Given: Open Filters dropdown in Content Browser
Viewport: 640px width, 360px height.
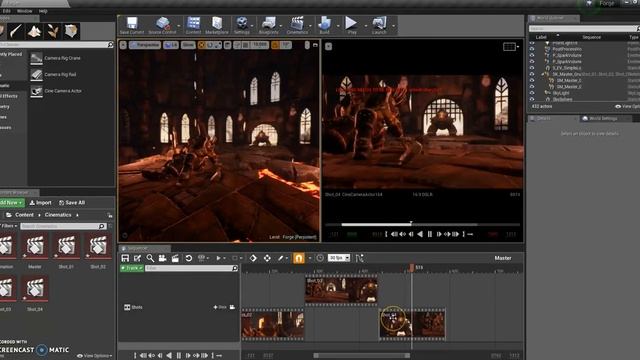Looking at the screenshot, I should click(8, 226).
